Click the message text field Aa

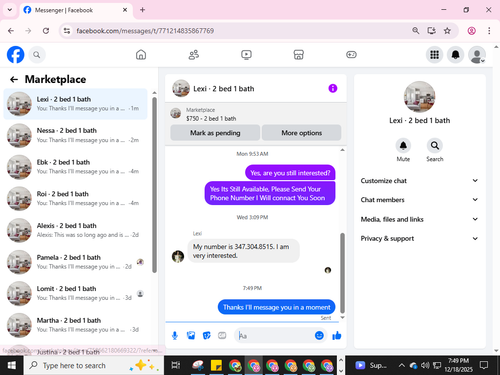tap(275, 336)
